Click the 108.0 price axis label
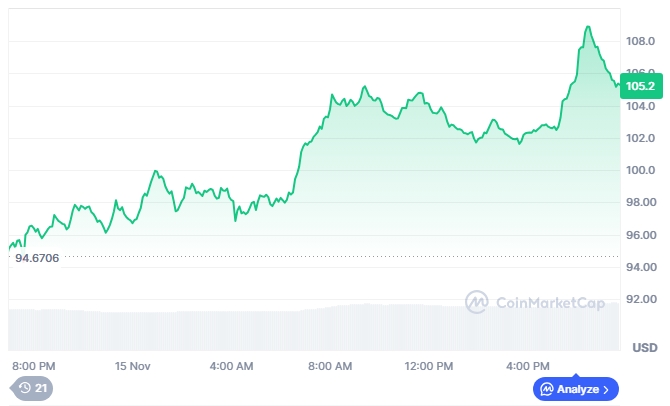The image size is (670, 406). coord(640,42)
